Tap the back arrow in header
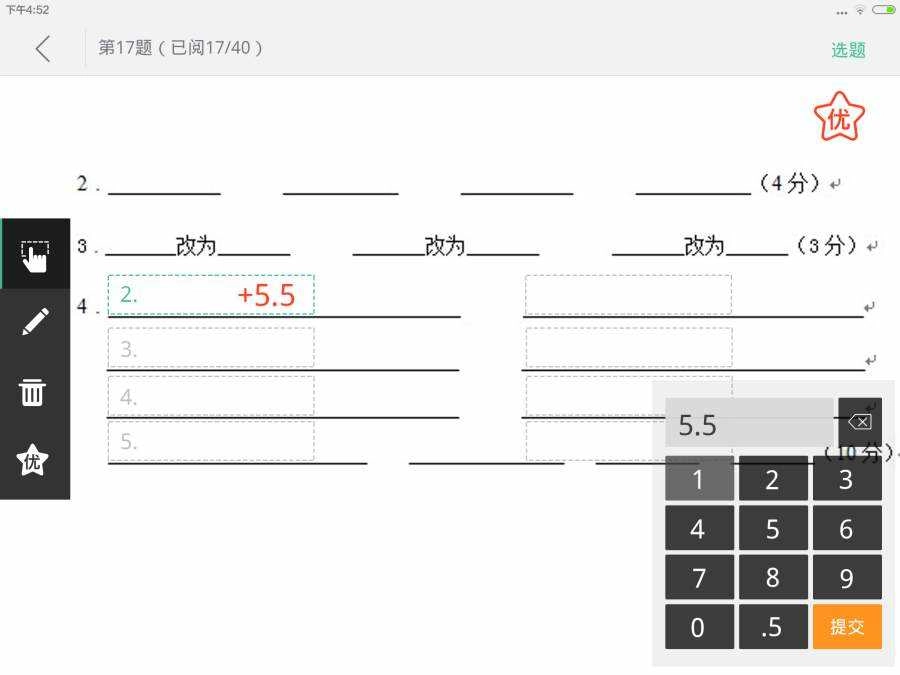The width and height of the screenshot is (900, 675). click(43, 48)
